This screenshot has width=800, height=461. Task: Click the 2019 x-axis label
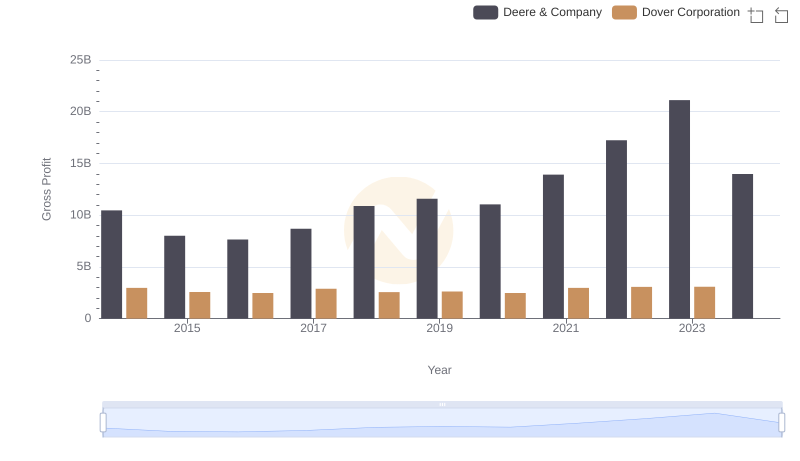pyautogui.click(x=439, y=328)
